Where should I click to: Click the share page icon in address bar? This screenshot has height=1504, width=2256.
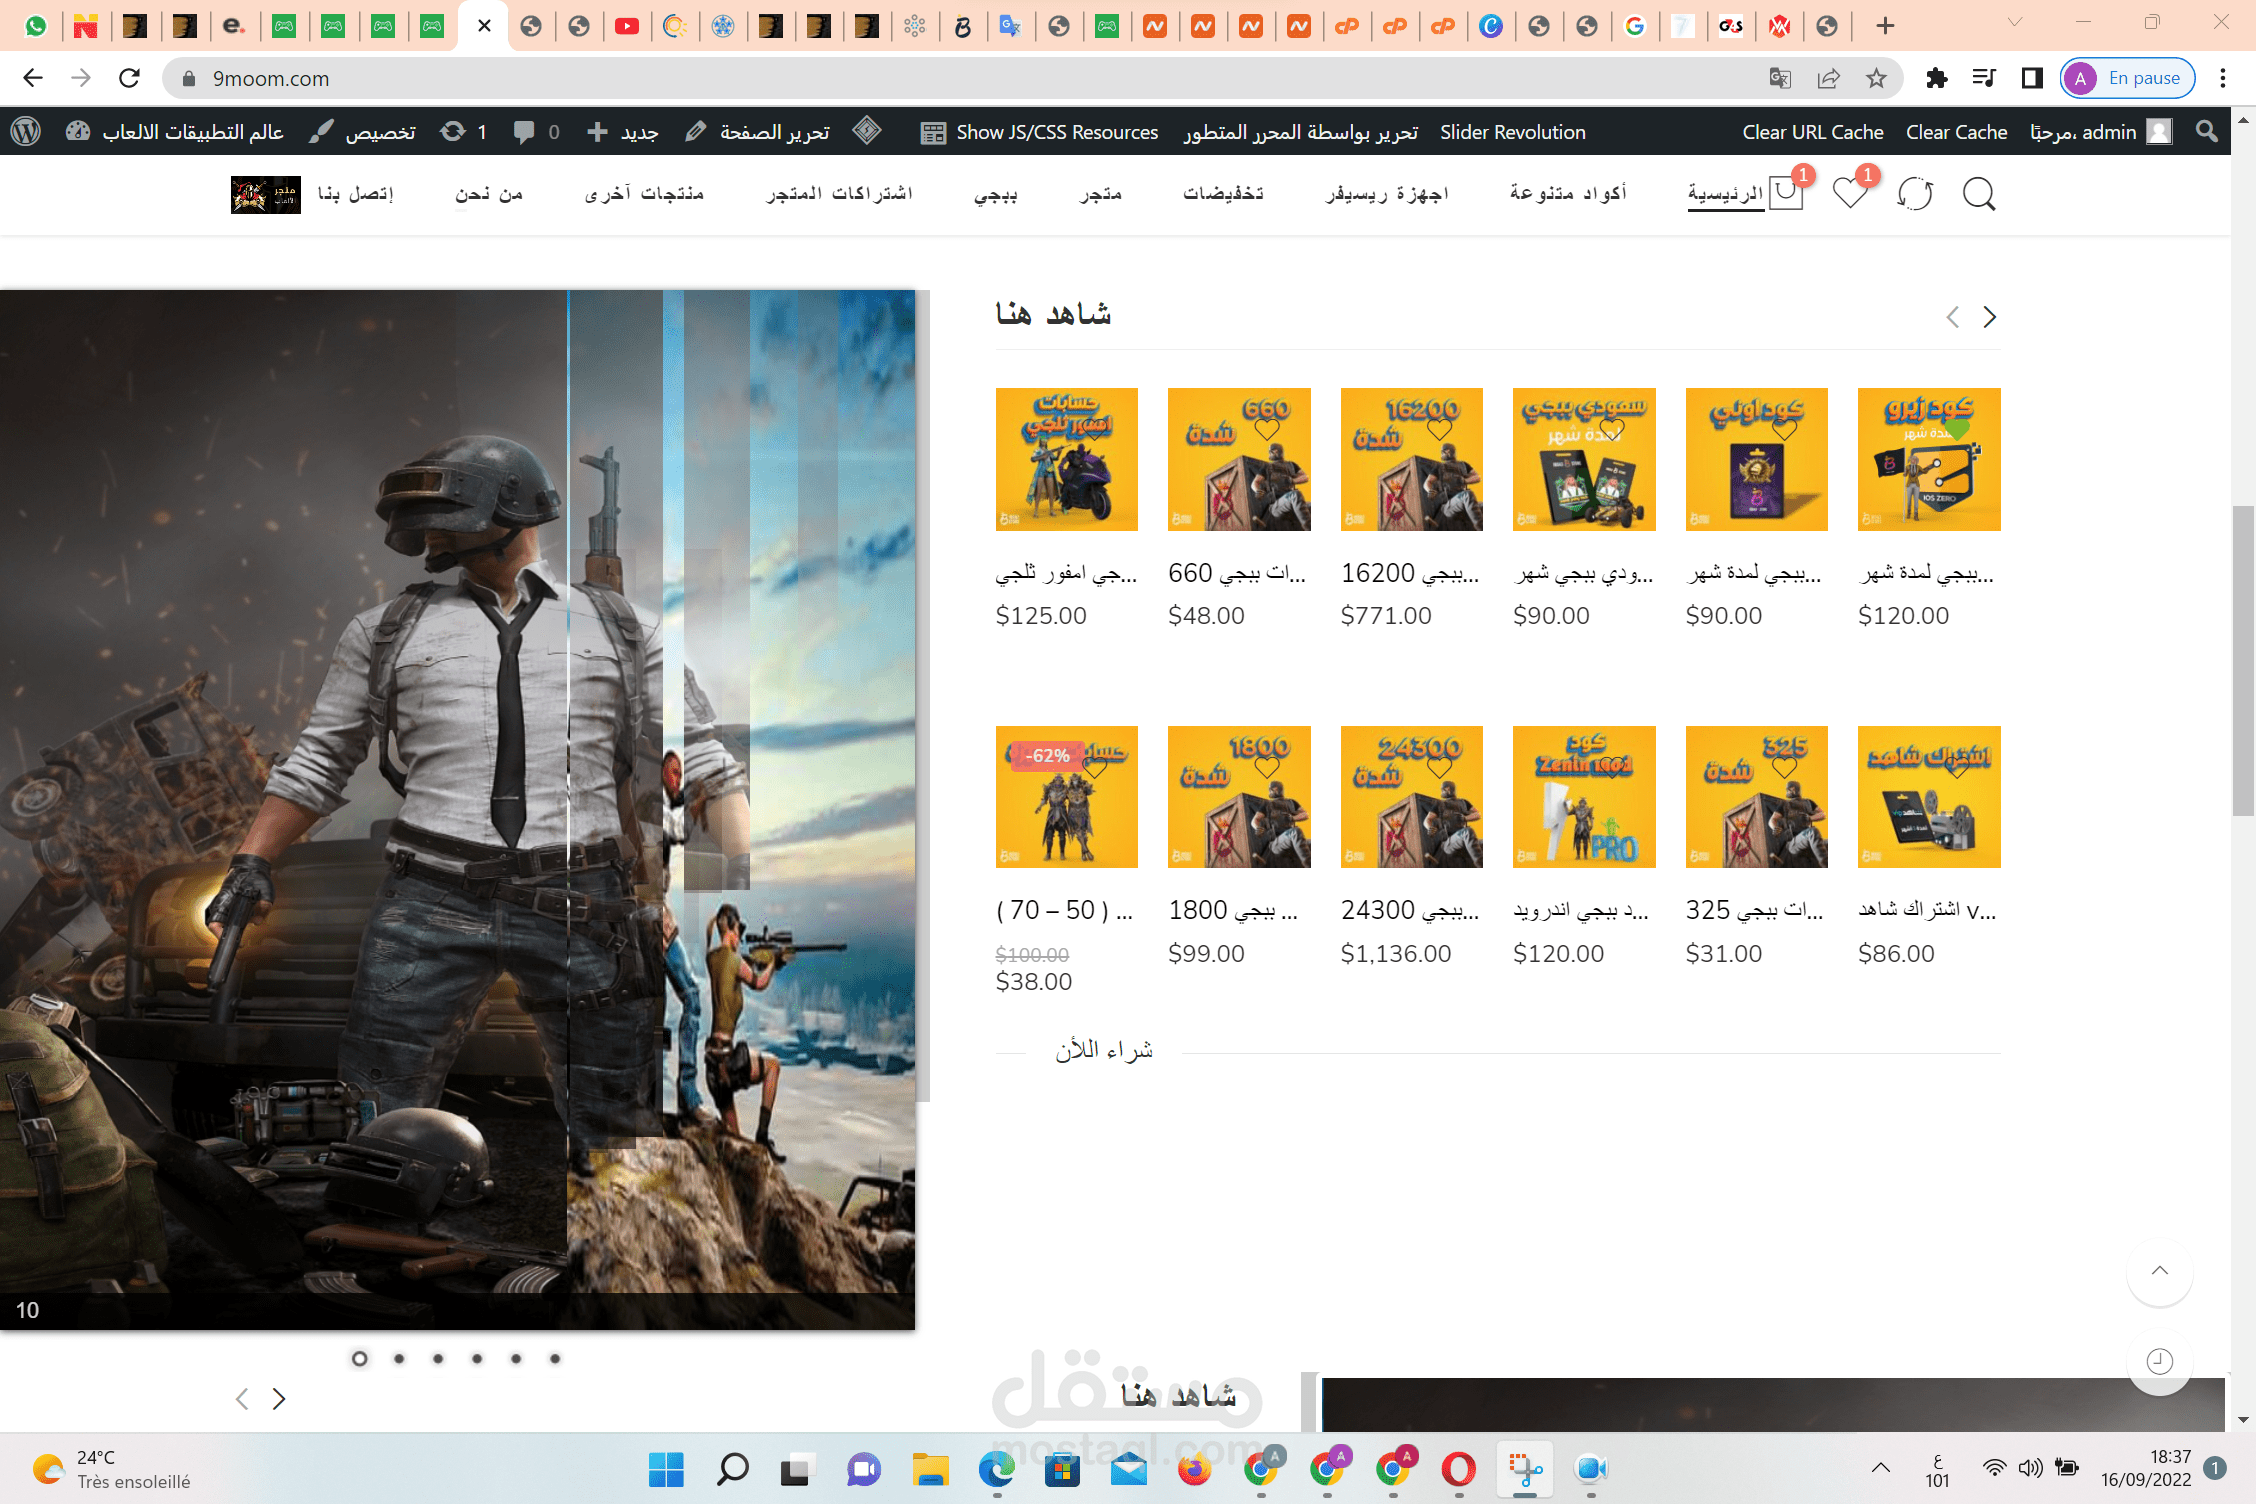pyautogui.click(x=1828, y=78)
